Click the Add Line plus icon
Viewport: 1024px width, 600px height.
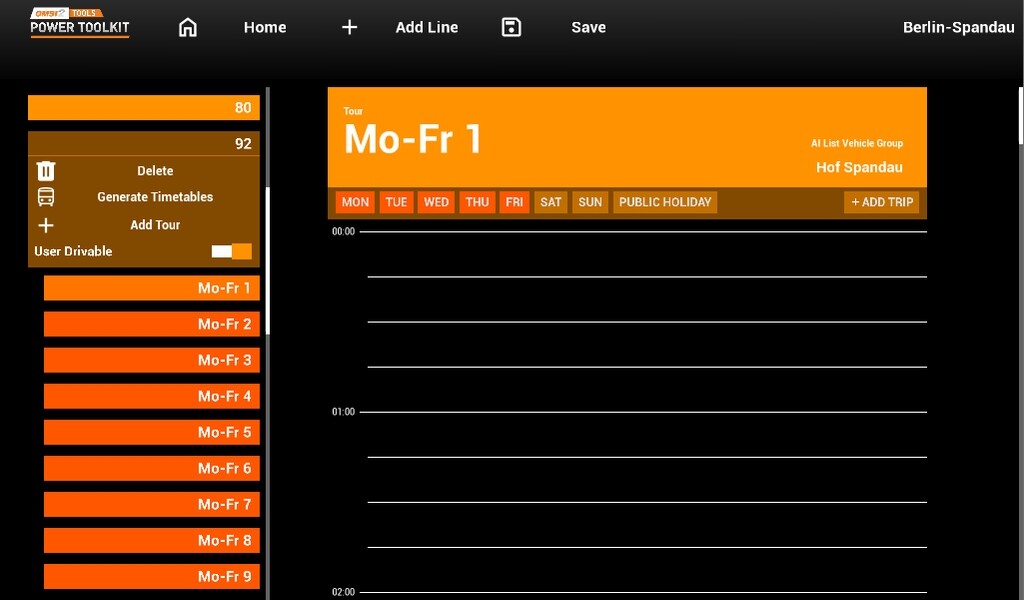[349, 28]
